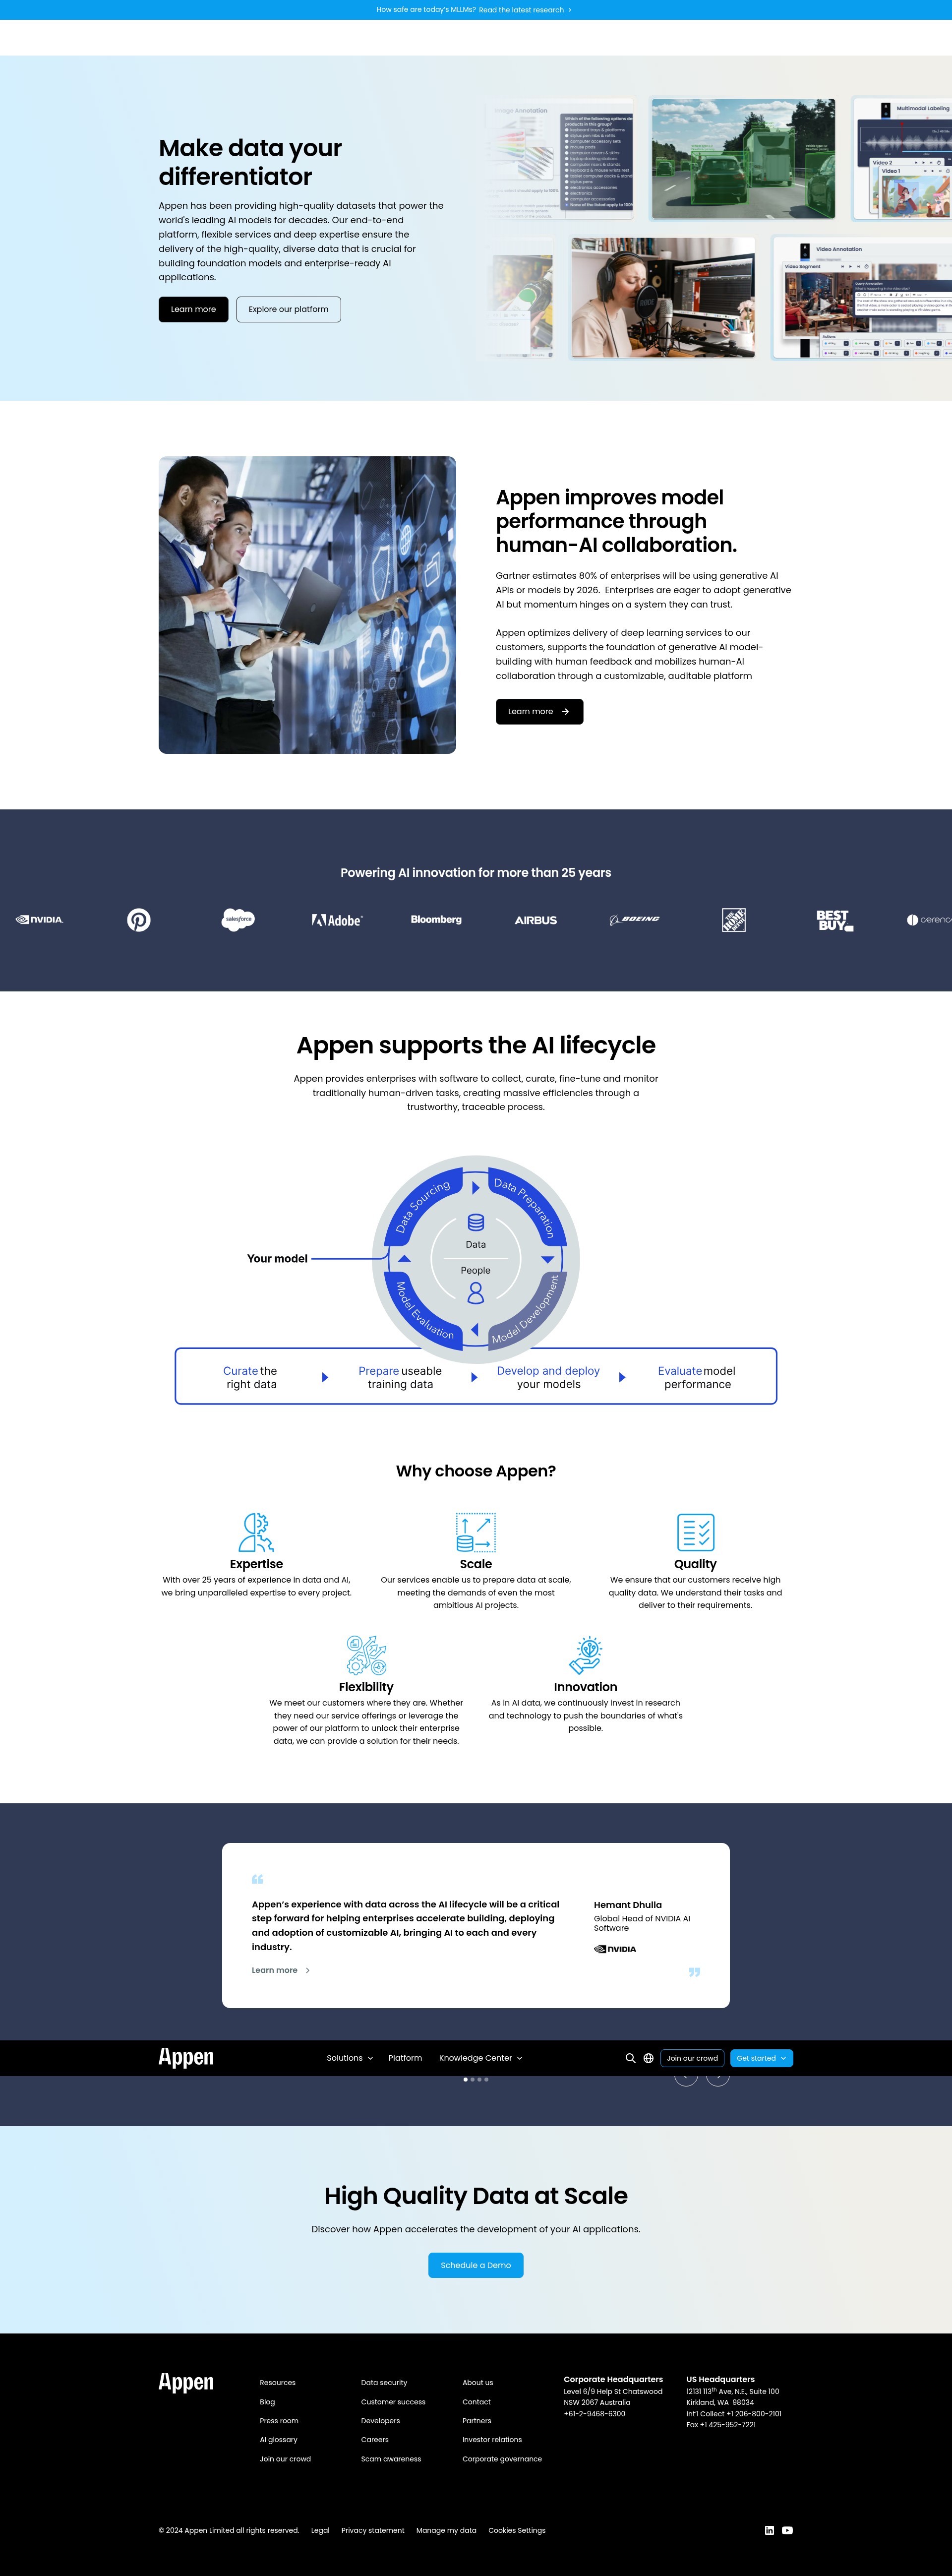Click Learn more under human-AI collaboration
Screen dimensions: 952x2576
539,711
